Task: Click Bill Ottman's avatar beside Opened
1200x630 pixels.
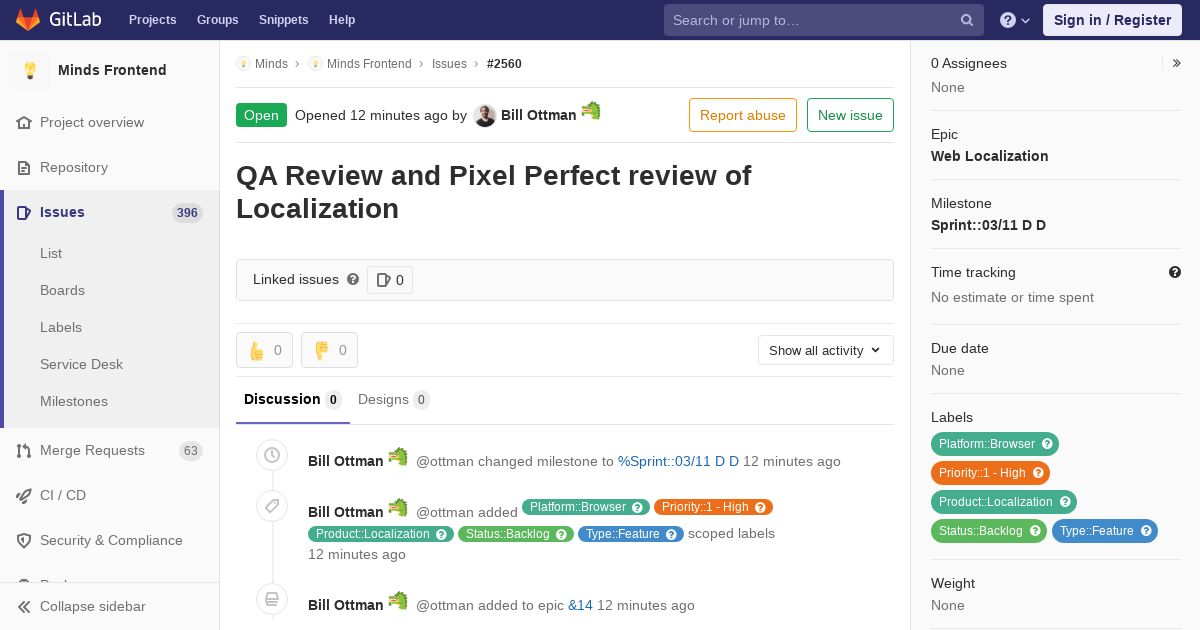Action: point(484,116)
